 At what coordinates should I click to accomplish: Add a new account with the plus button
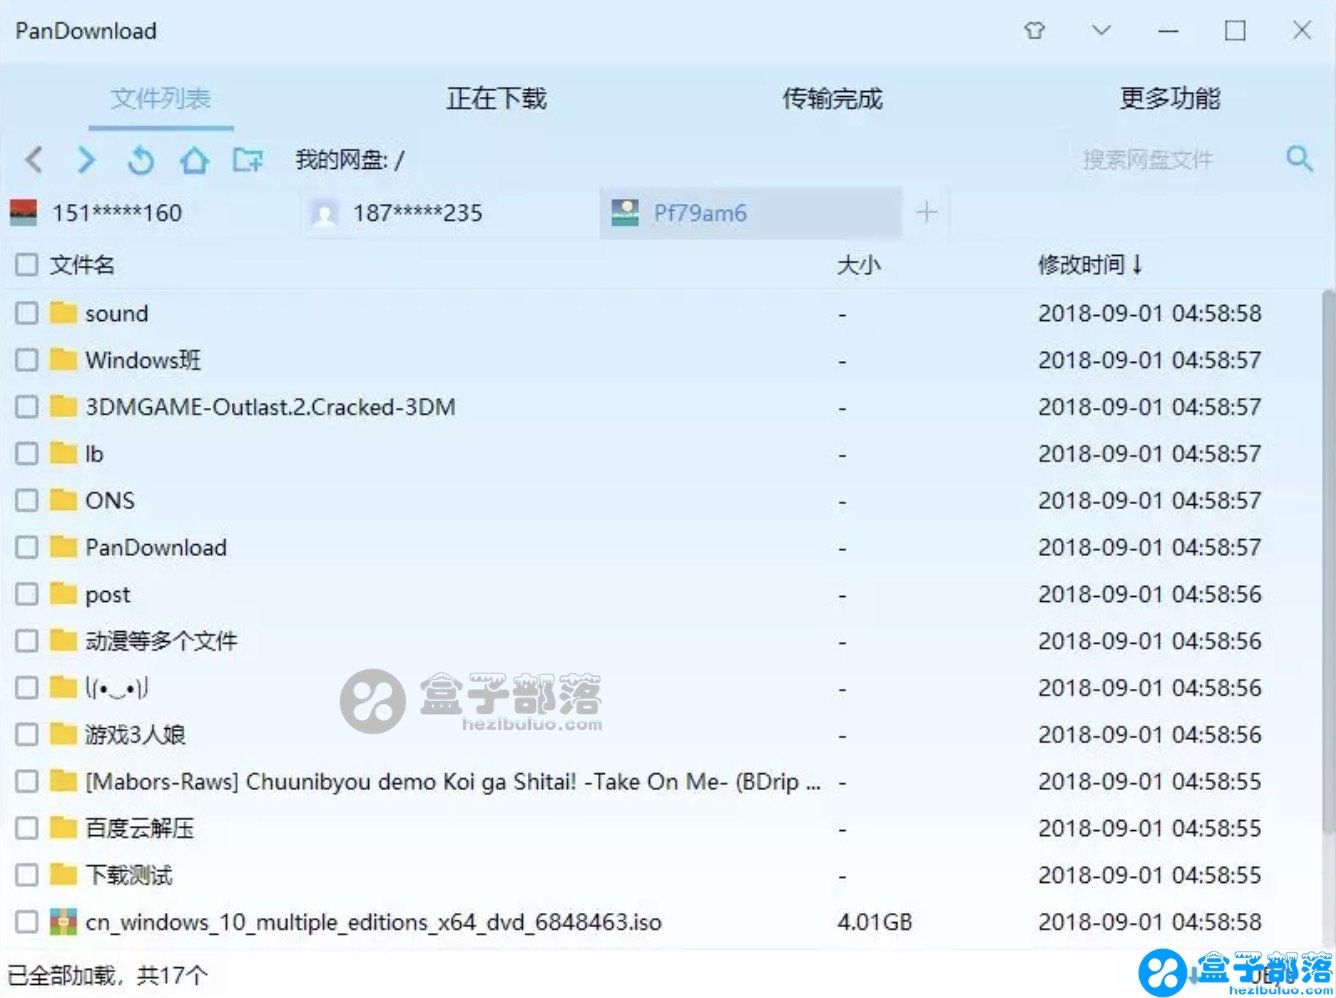(927, 212)
